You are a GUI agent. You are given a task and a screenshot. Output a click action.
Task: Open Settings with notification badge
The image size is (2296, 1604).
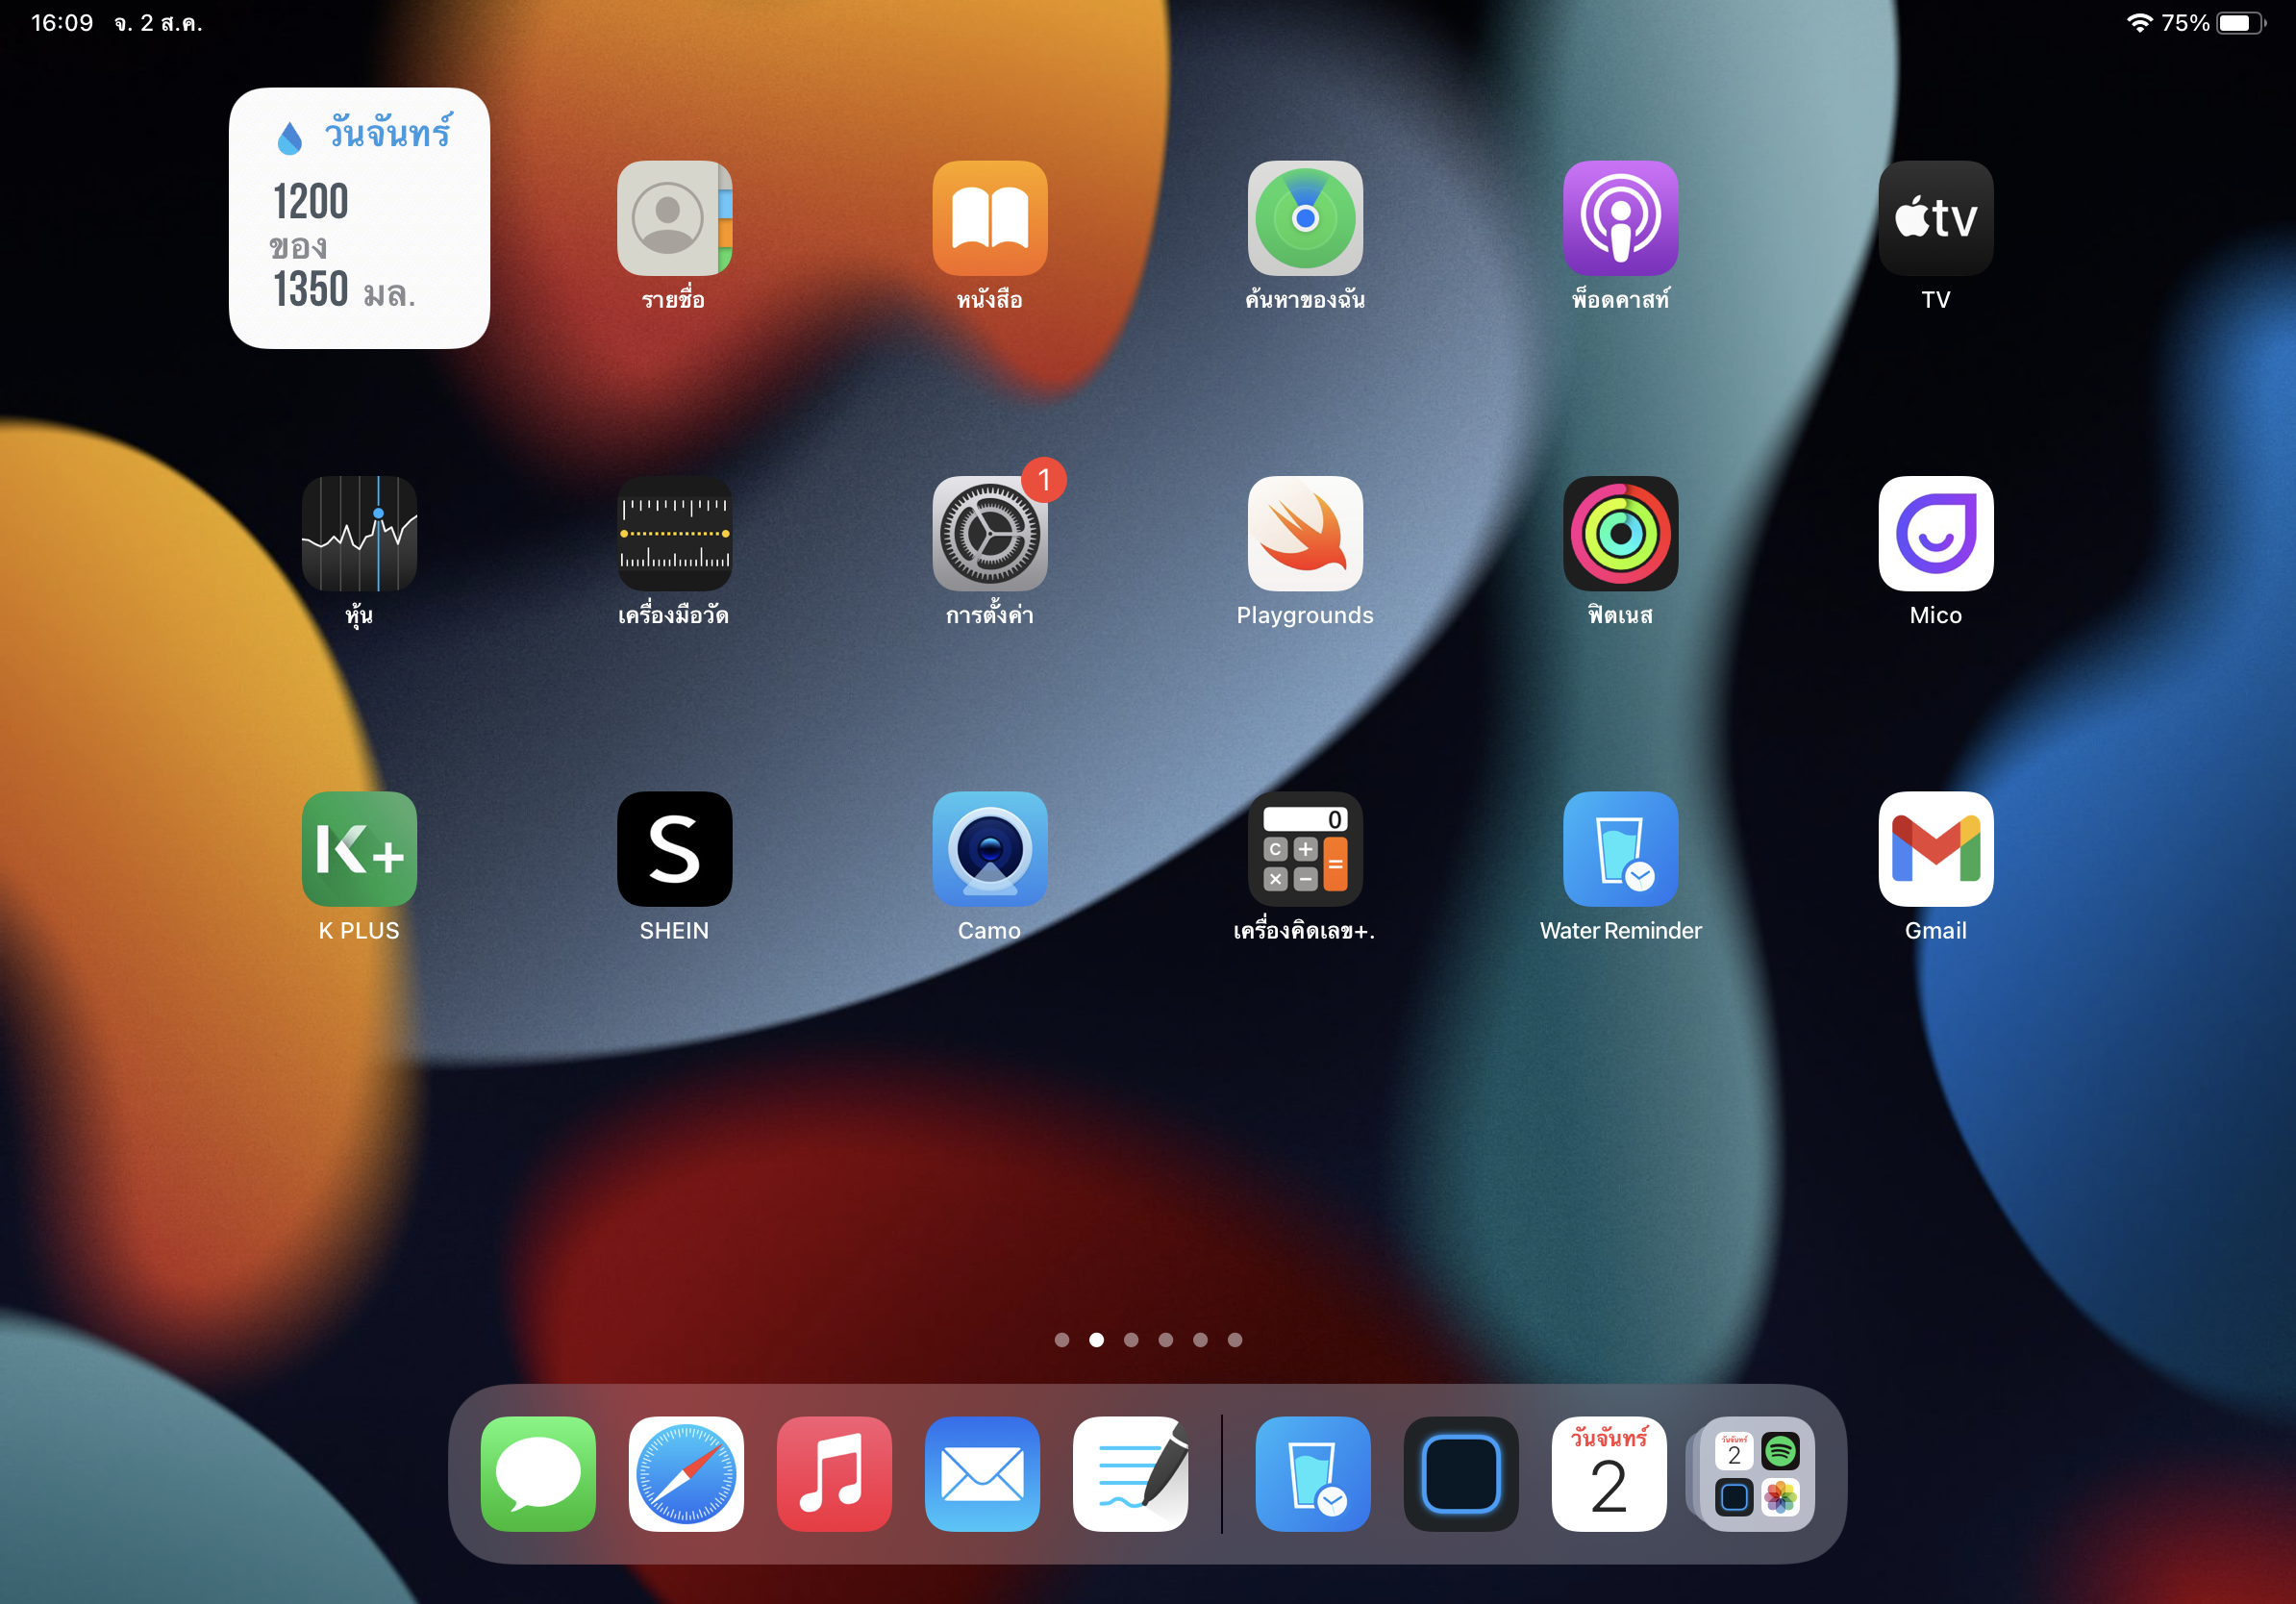click(x=989, y=533)
